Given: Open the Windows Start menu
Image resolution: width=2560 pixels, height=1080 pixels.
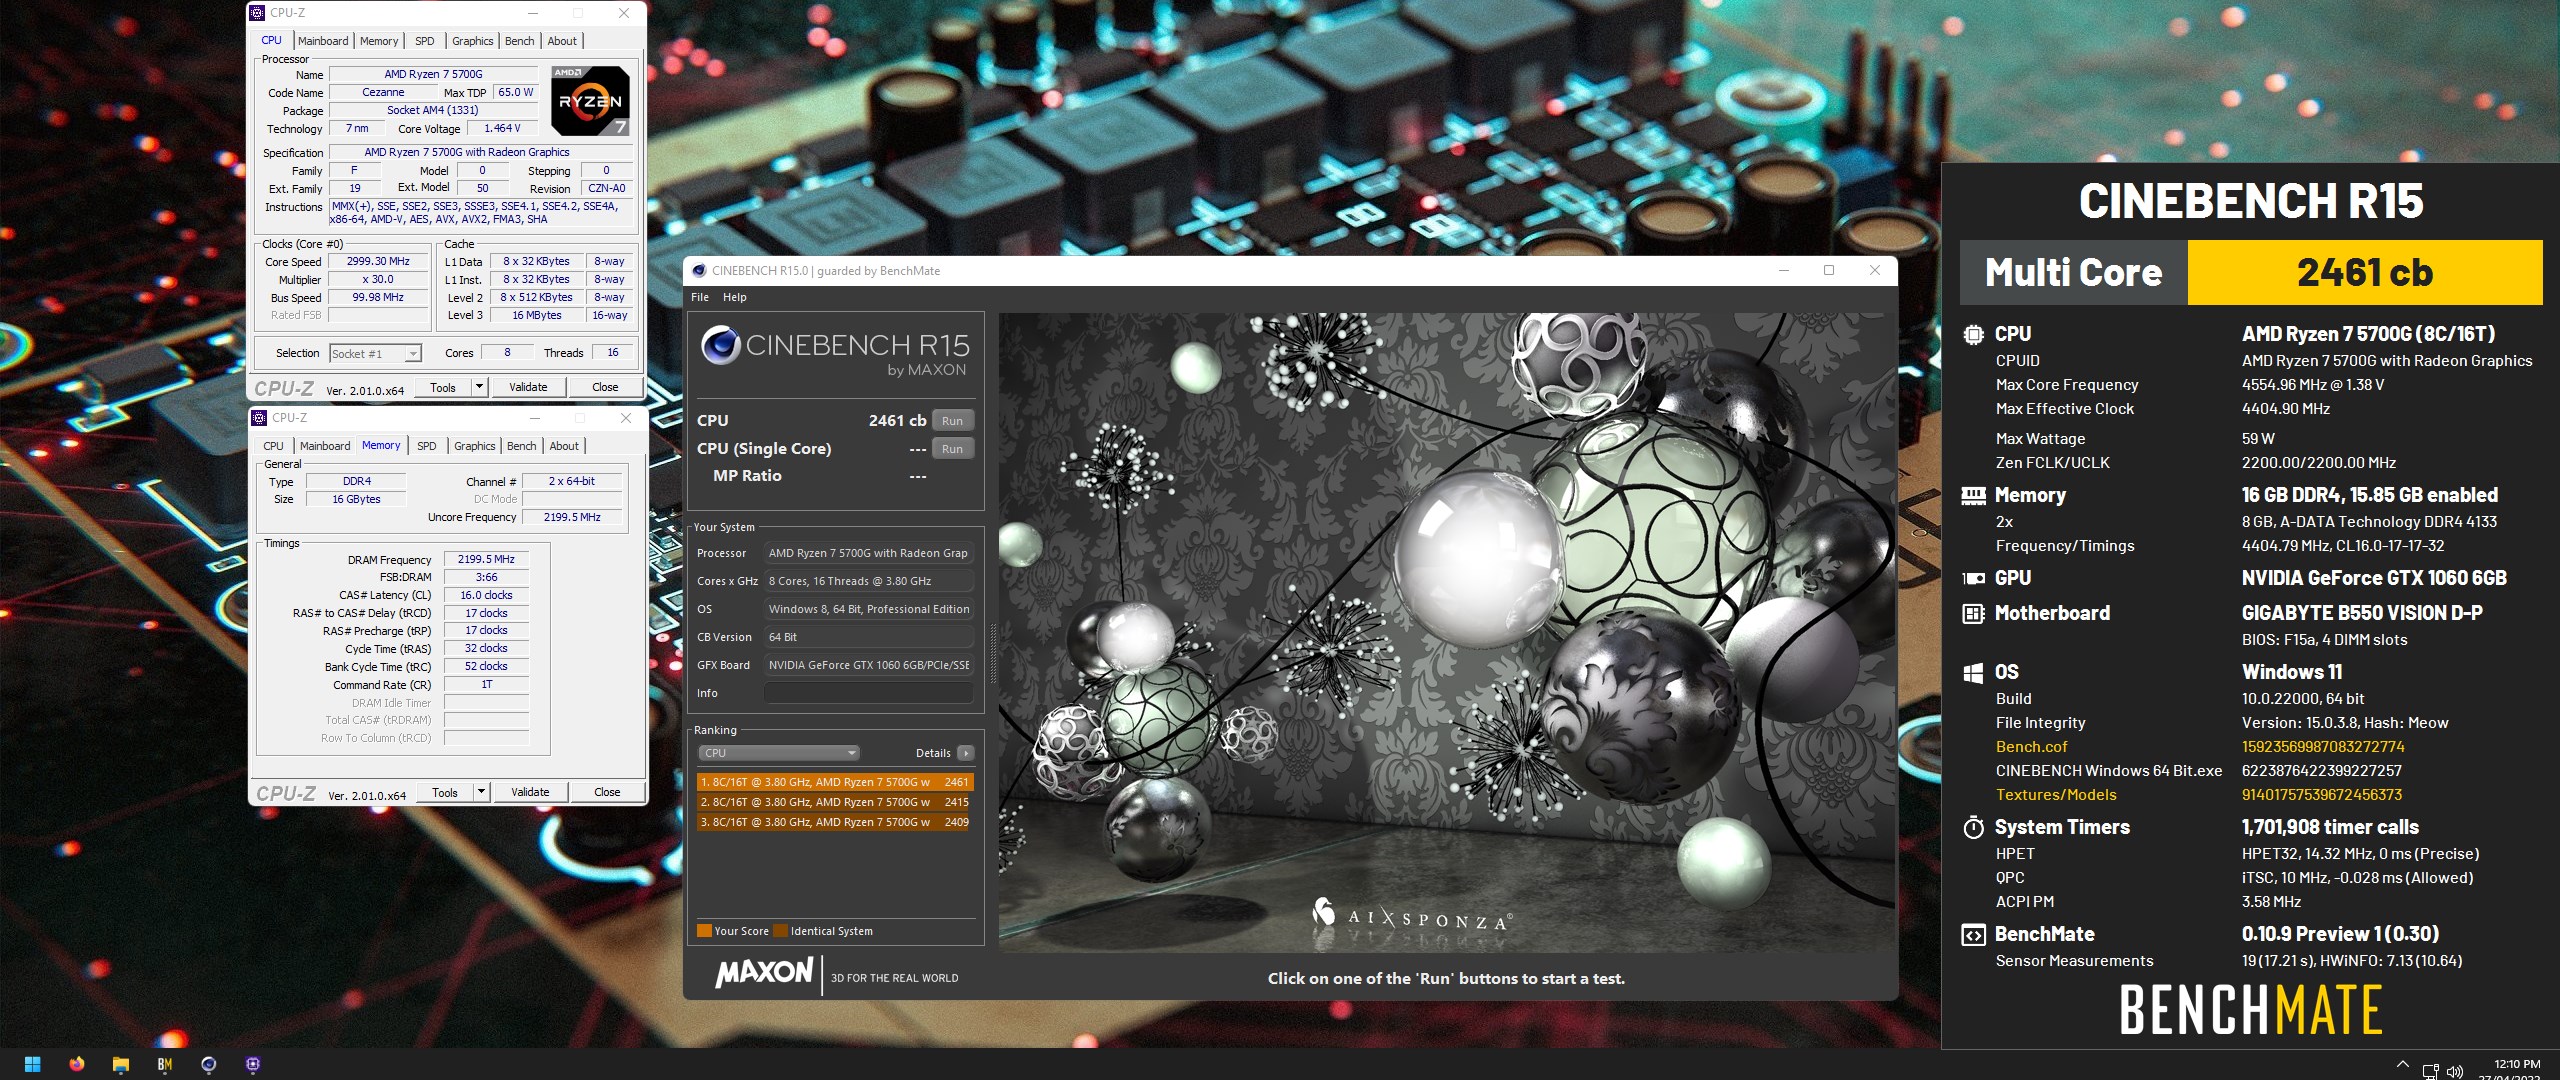Looking at the screenshot, I should (x=32, y=1064).
